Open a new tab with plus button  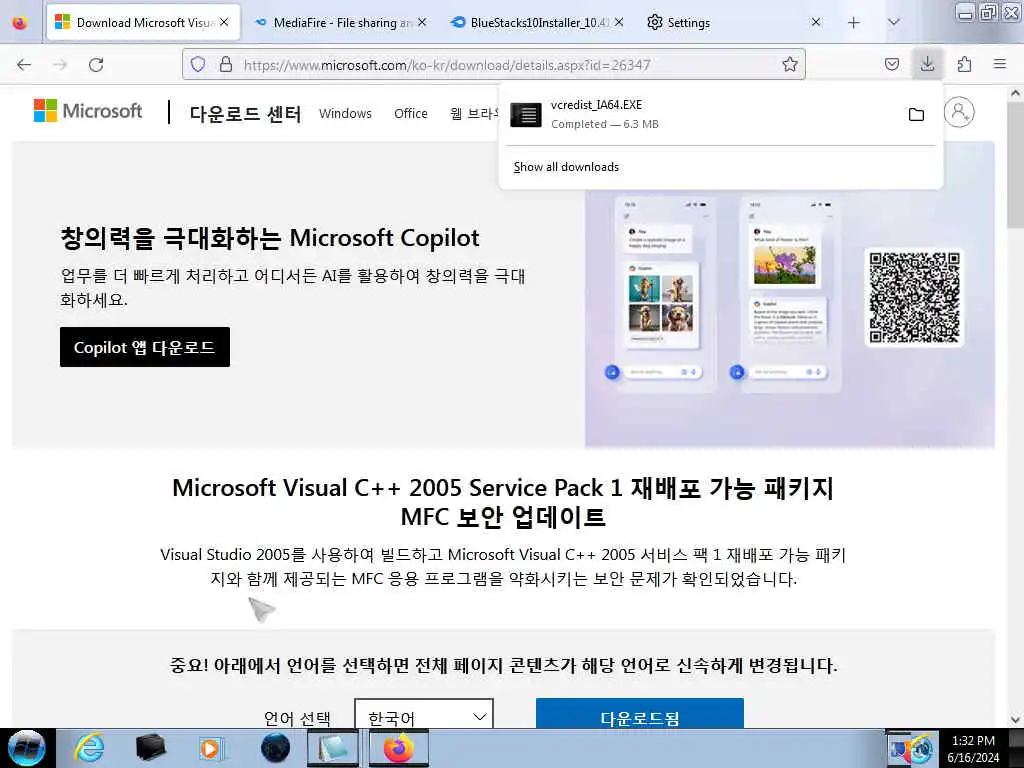coord(854,23)
